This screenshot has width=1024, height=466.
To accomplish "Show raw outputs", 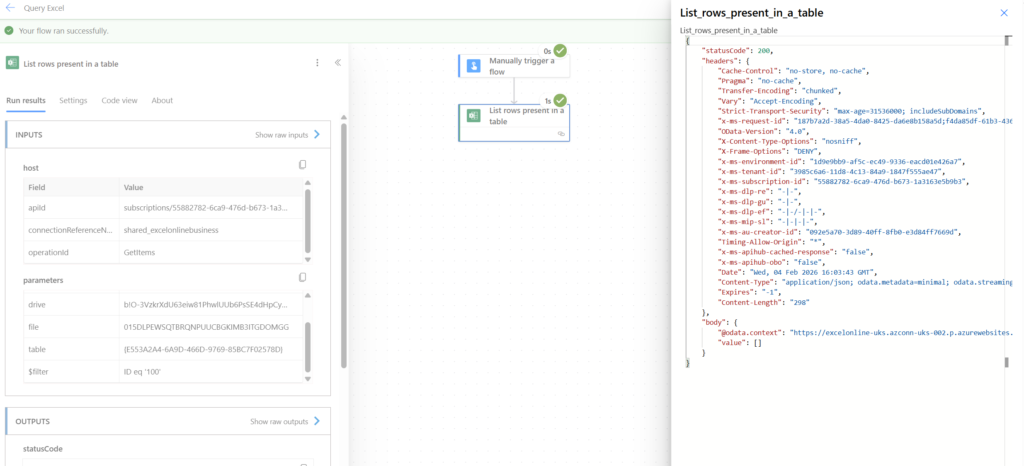I will pyautogui.click(x=279, y=422).
